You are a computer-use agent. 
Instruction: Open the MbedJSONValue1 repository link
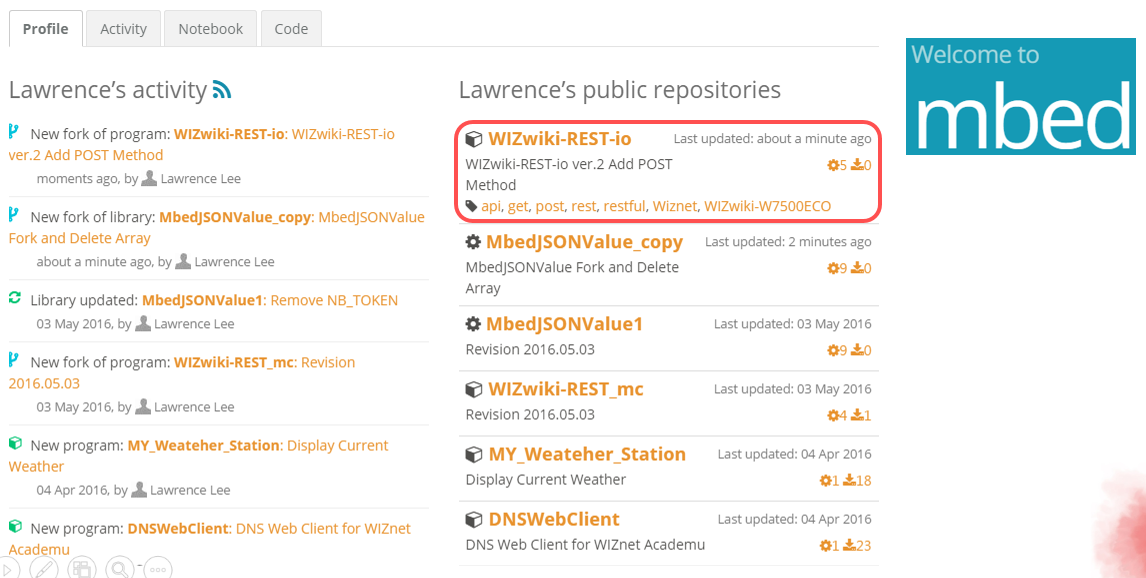point(564,324)
